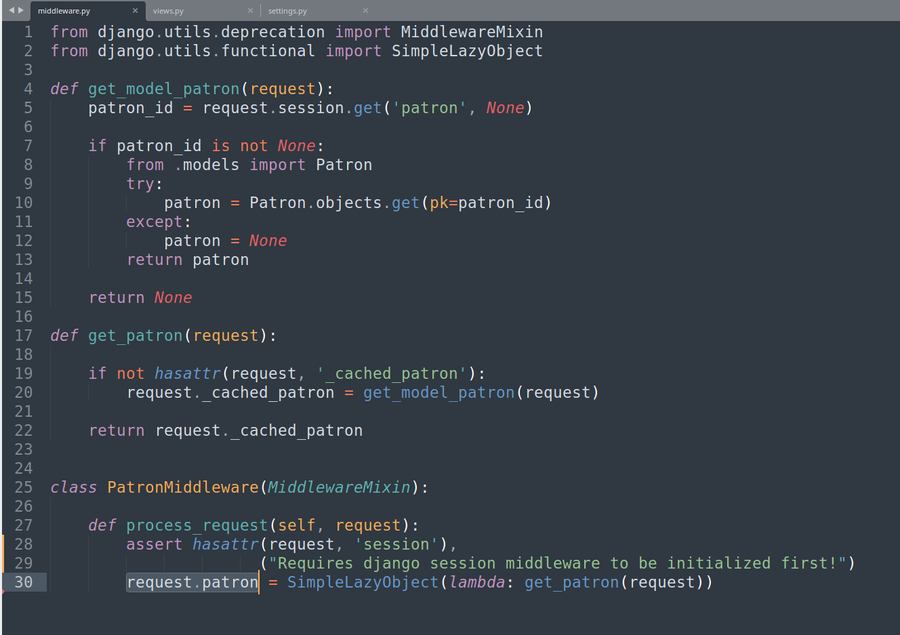Click the next tab arrow
The image size is (900, 635).
click(21, 10)
